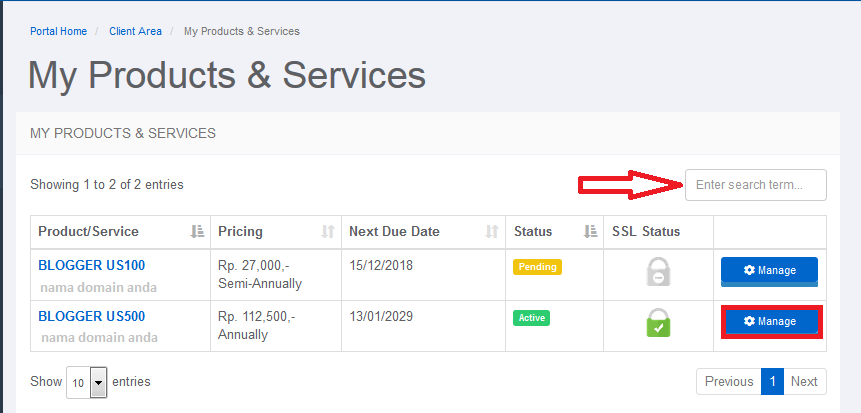861x413 pixels.
Task: Sort table using Pricing column arrows
Action: [328, 232]
